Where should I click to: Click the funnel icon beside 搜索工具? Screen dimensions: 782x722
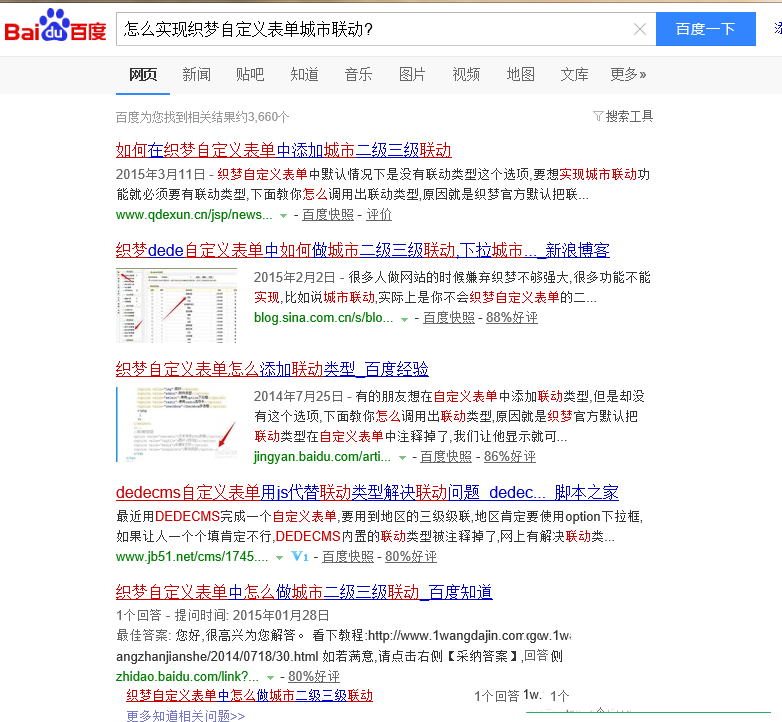click(x=598, y=116)
